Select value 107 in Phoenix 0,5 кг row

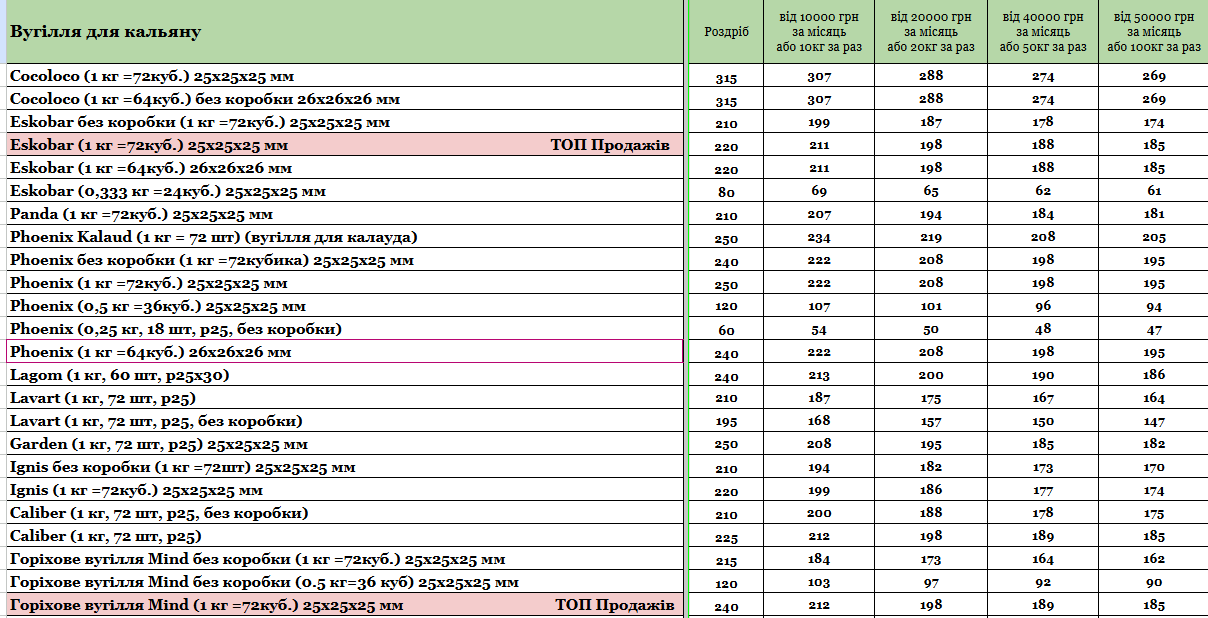tap(819, 307)
